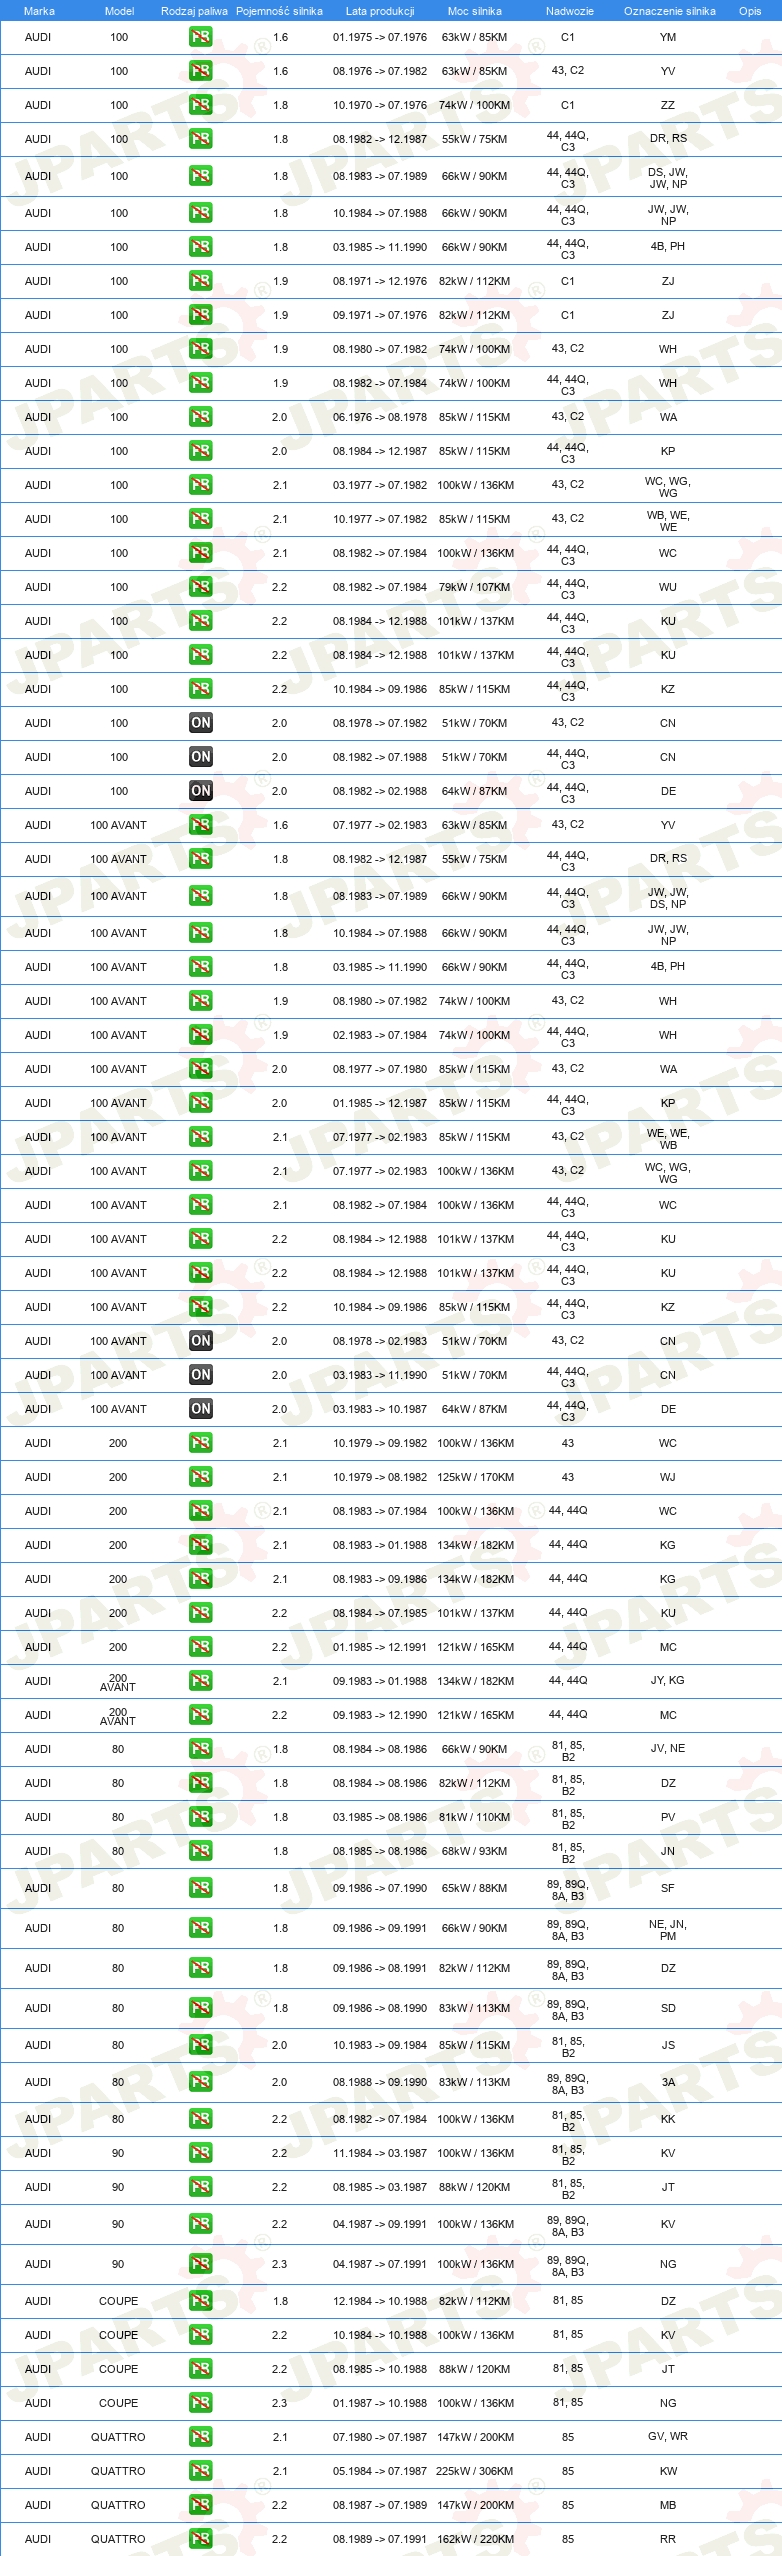This screenshot has height=2556, width=782.
Task: Click the petrol icon in the Quattro RR row
Action: [x=200, y=2539]
